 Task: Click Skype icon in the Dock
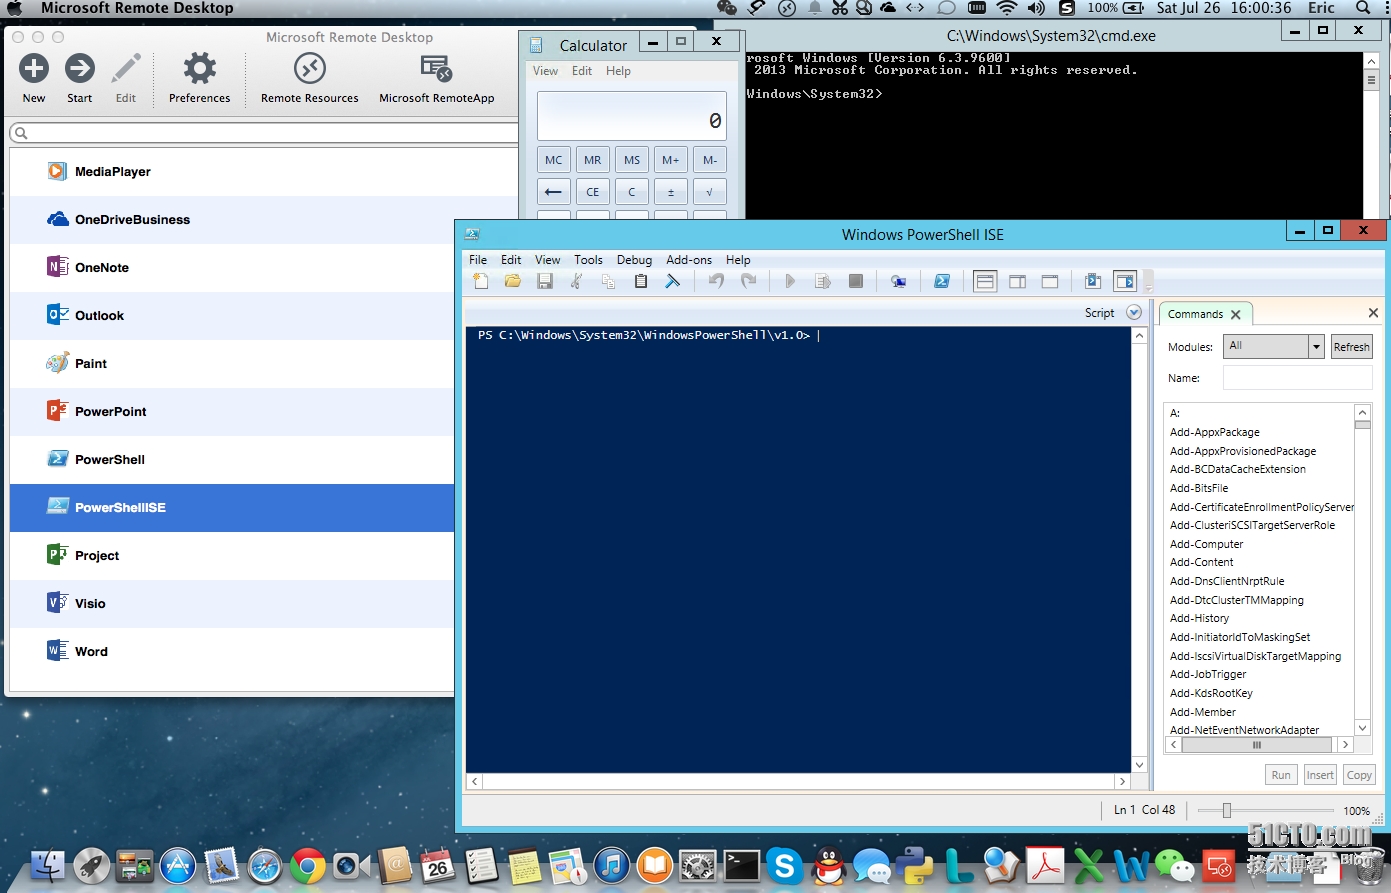(x=785, y=866)
